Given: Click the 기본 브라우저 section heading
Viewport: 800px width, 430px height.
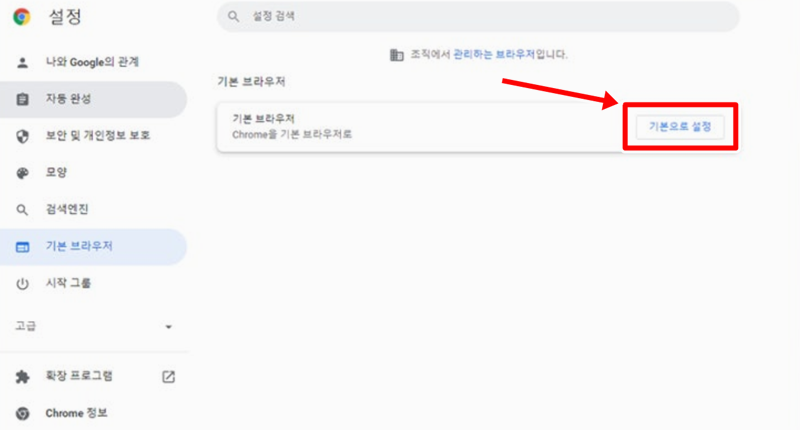Looking at the screenshot, I should [251, 82].
